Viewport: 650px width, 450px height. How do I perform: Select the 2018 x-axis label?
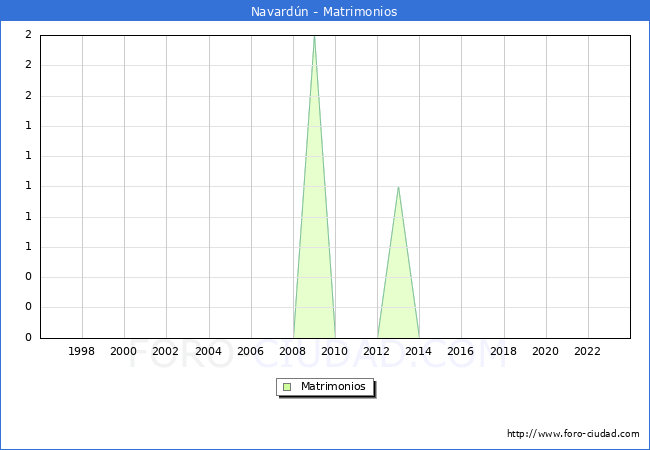click(504, 351)
